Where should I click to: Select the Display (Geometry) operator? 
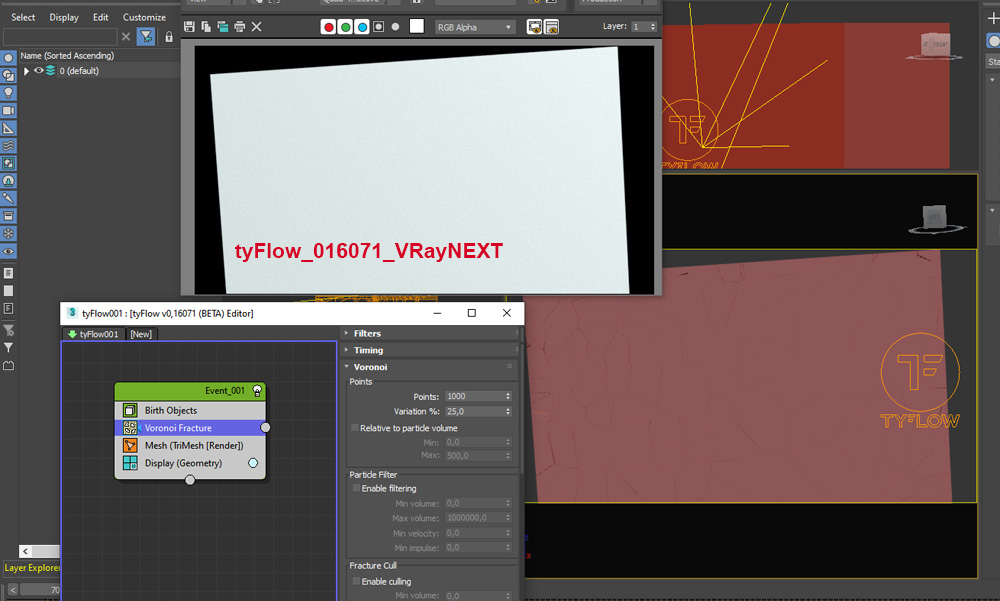190,463
